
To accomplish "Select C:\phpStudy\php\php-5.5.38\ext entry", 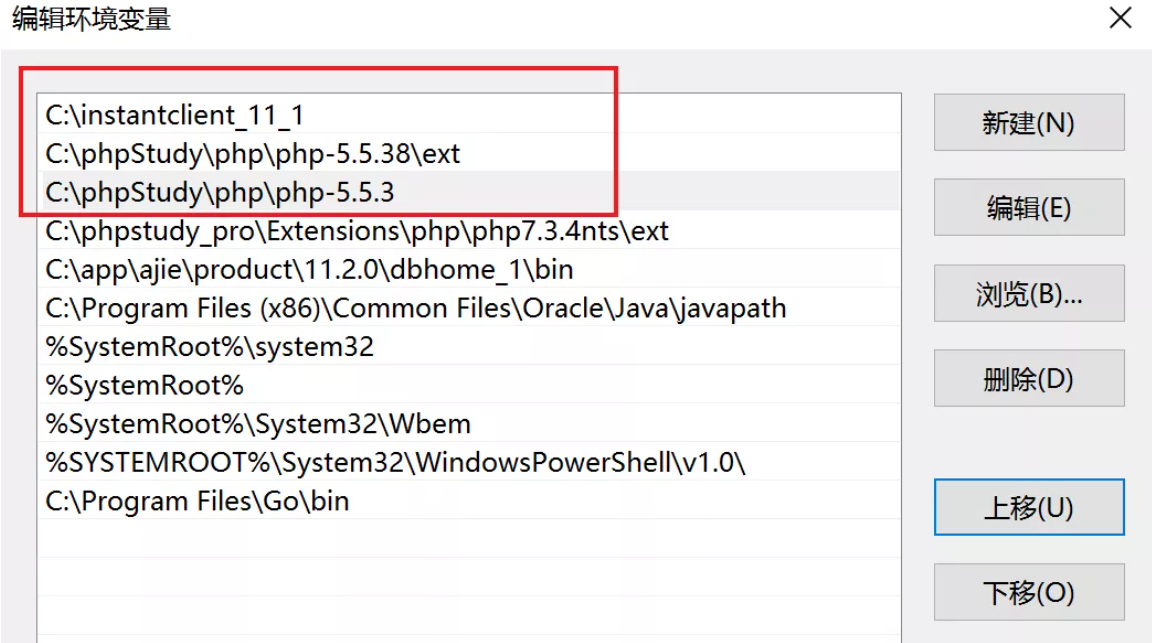I will click(x=469, y=153).
